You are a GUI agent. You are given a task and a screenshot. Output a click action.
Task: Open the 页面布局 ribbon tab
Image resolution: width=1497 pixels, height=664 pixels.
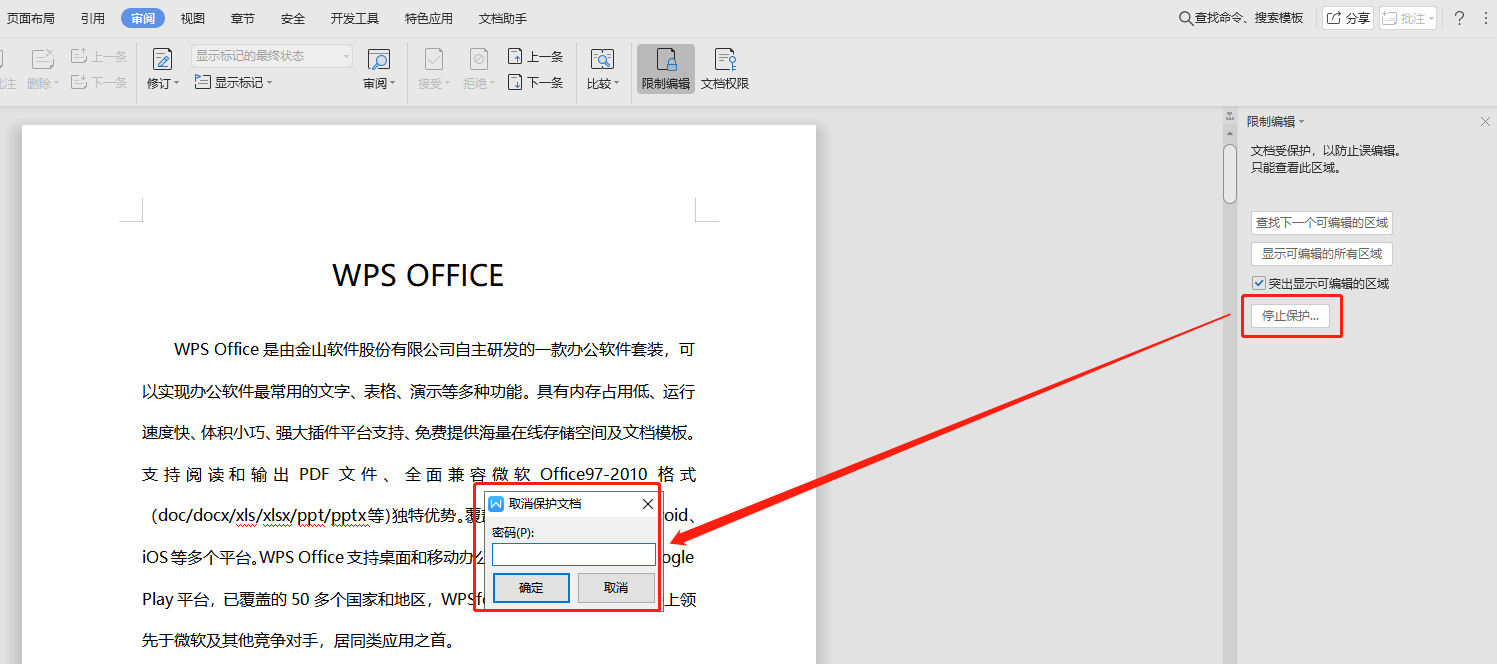coord(30,18)
